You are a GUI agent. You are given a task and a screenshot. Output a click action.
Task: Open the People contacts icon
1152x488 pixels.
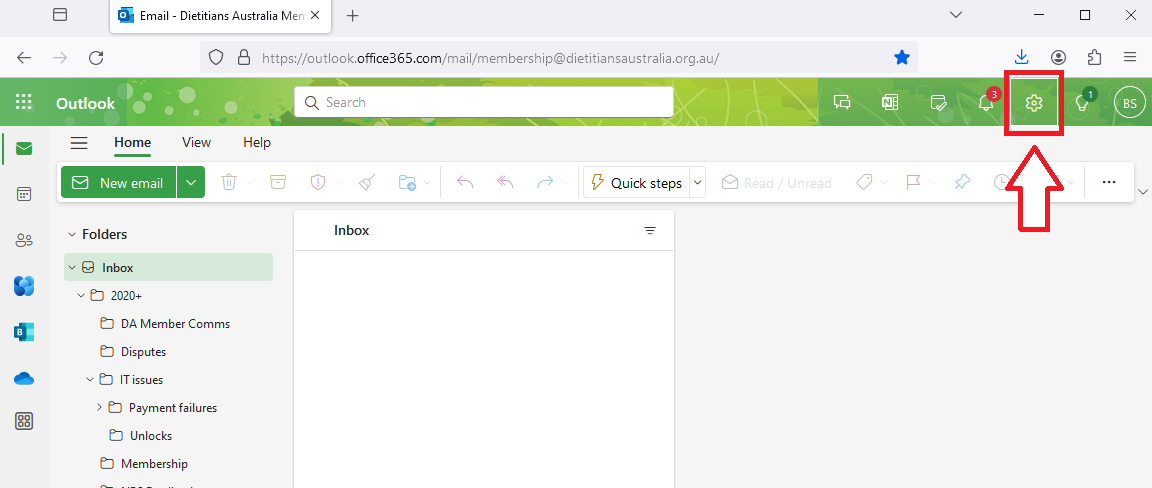24,240
